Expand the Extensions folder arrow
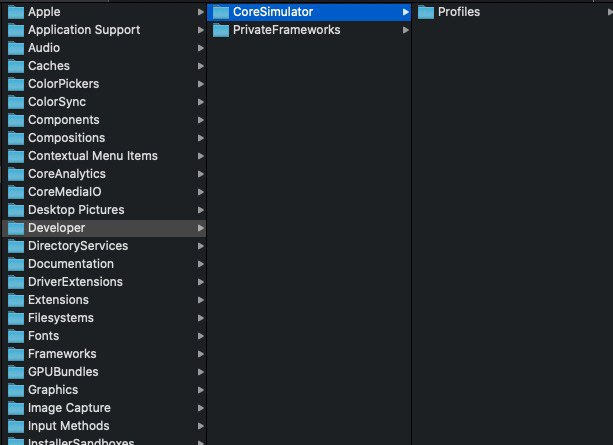613x445 pixels. point(201,300)
